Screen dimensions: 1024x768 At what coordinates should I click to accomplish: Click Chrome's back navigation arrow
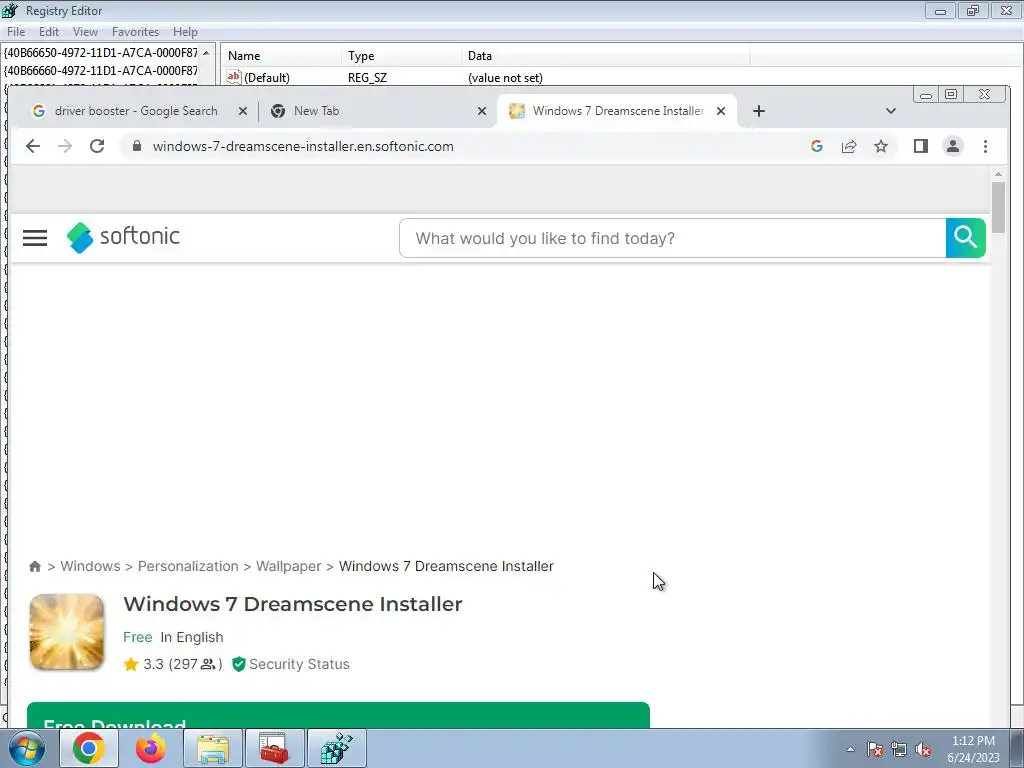(33, 146)
